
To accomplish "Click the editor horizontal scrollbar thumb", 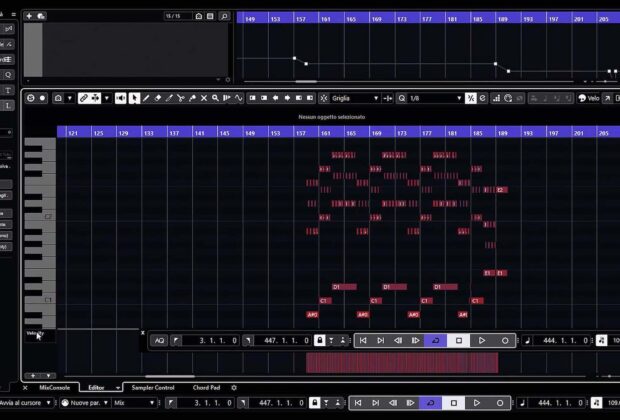I will tap(170, 376).
